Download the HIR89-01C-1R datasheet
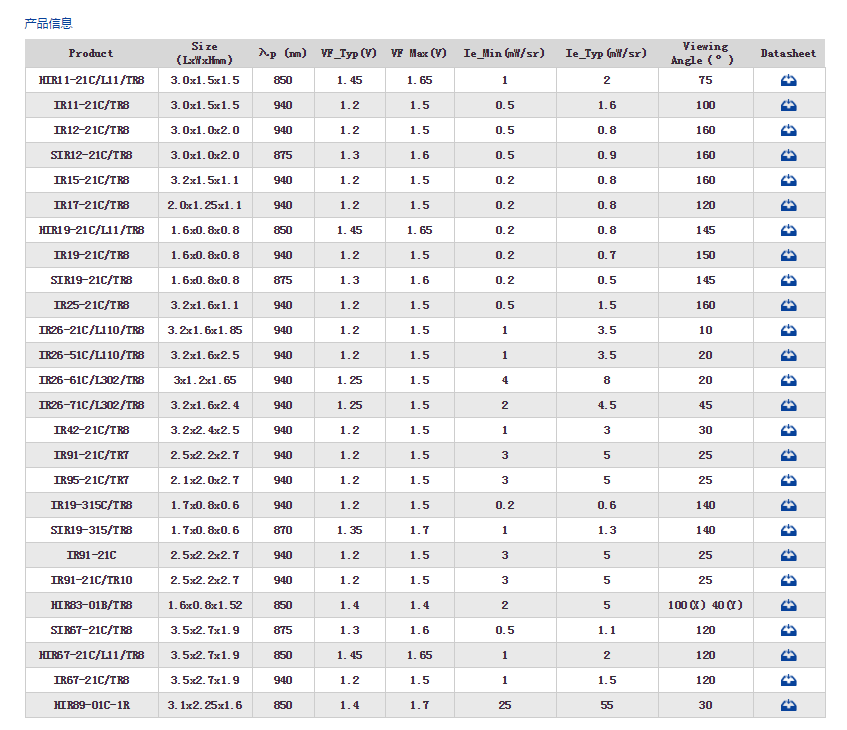847x730 pixels. [788, 705]
